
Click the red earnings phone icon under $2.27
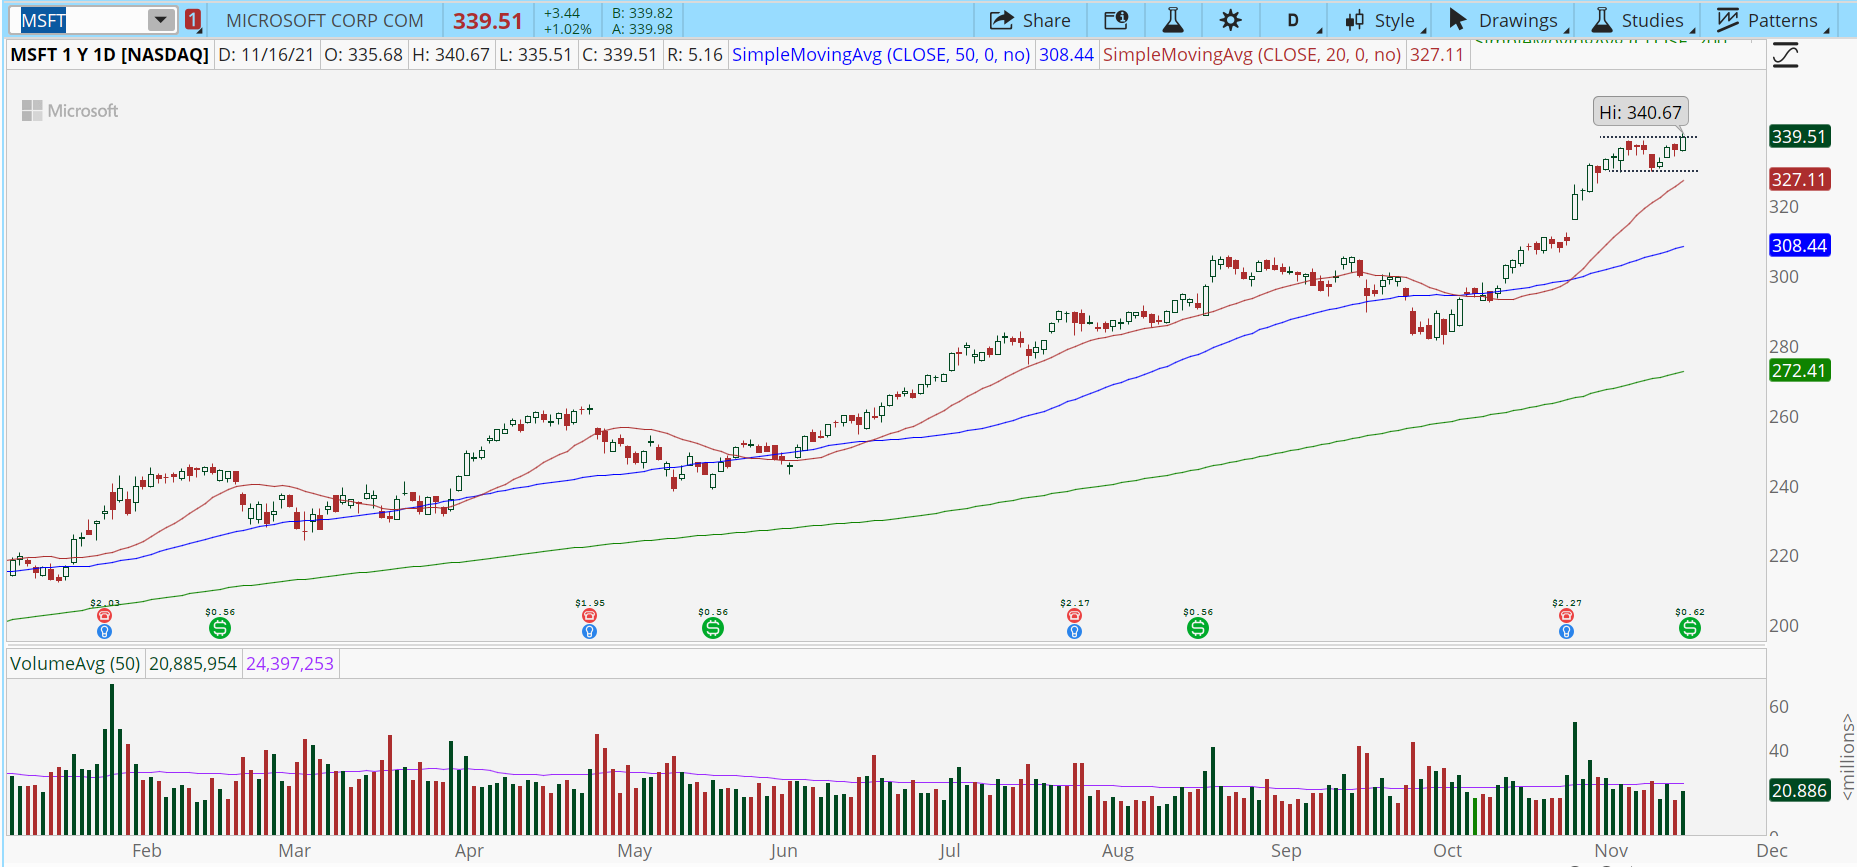[1566, 616]
